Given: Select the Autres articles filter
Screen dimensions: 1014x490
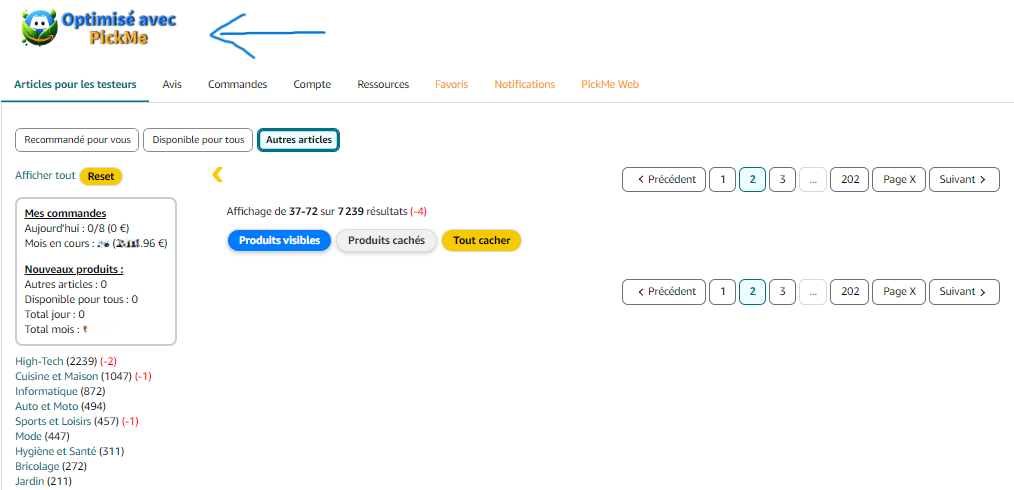Looking at the screenshot, I should pos(298,140).
